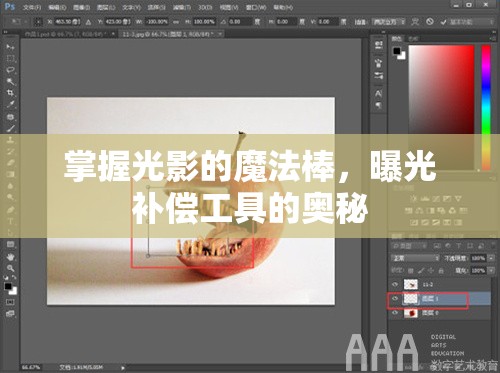Click the zoom level 66.67% field
500x373 pixels.
coord(31,367)
